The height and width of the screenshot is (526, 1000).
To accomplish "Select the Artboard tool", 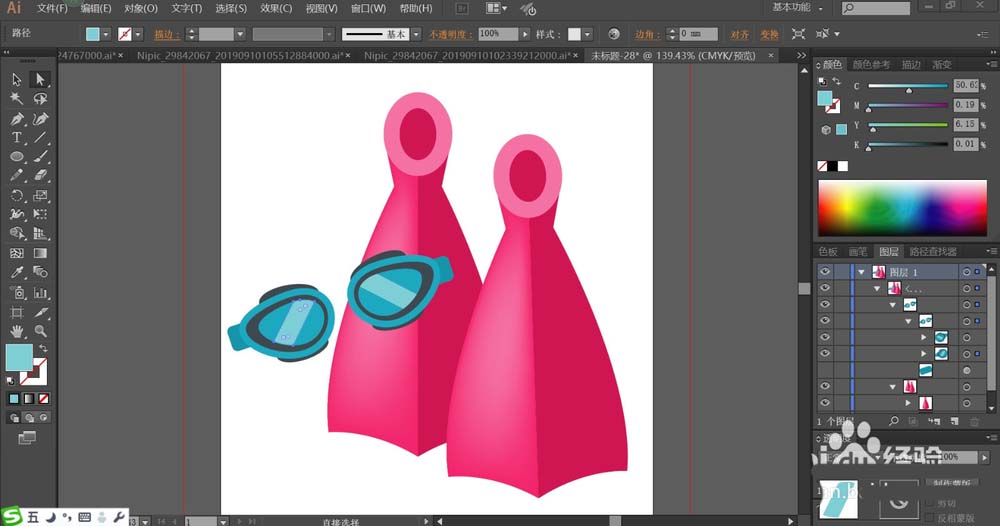I will coord(17,312).
